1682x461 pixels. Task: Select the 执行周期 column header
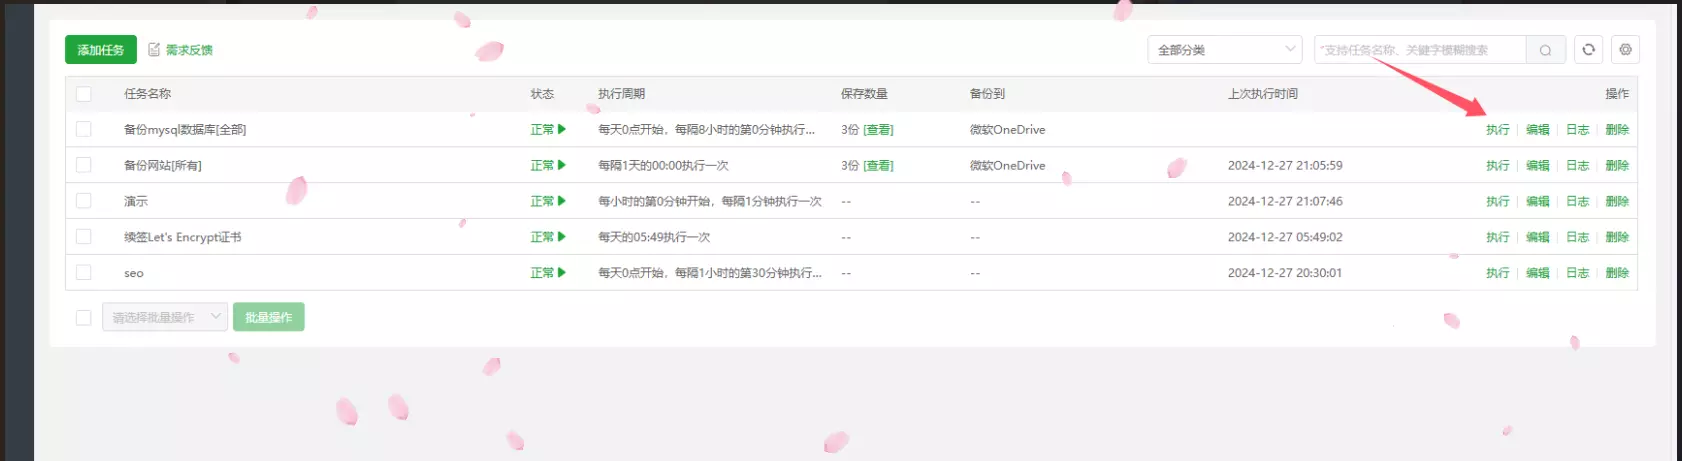point(621,94)
